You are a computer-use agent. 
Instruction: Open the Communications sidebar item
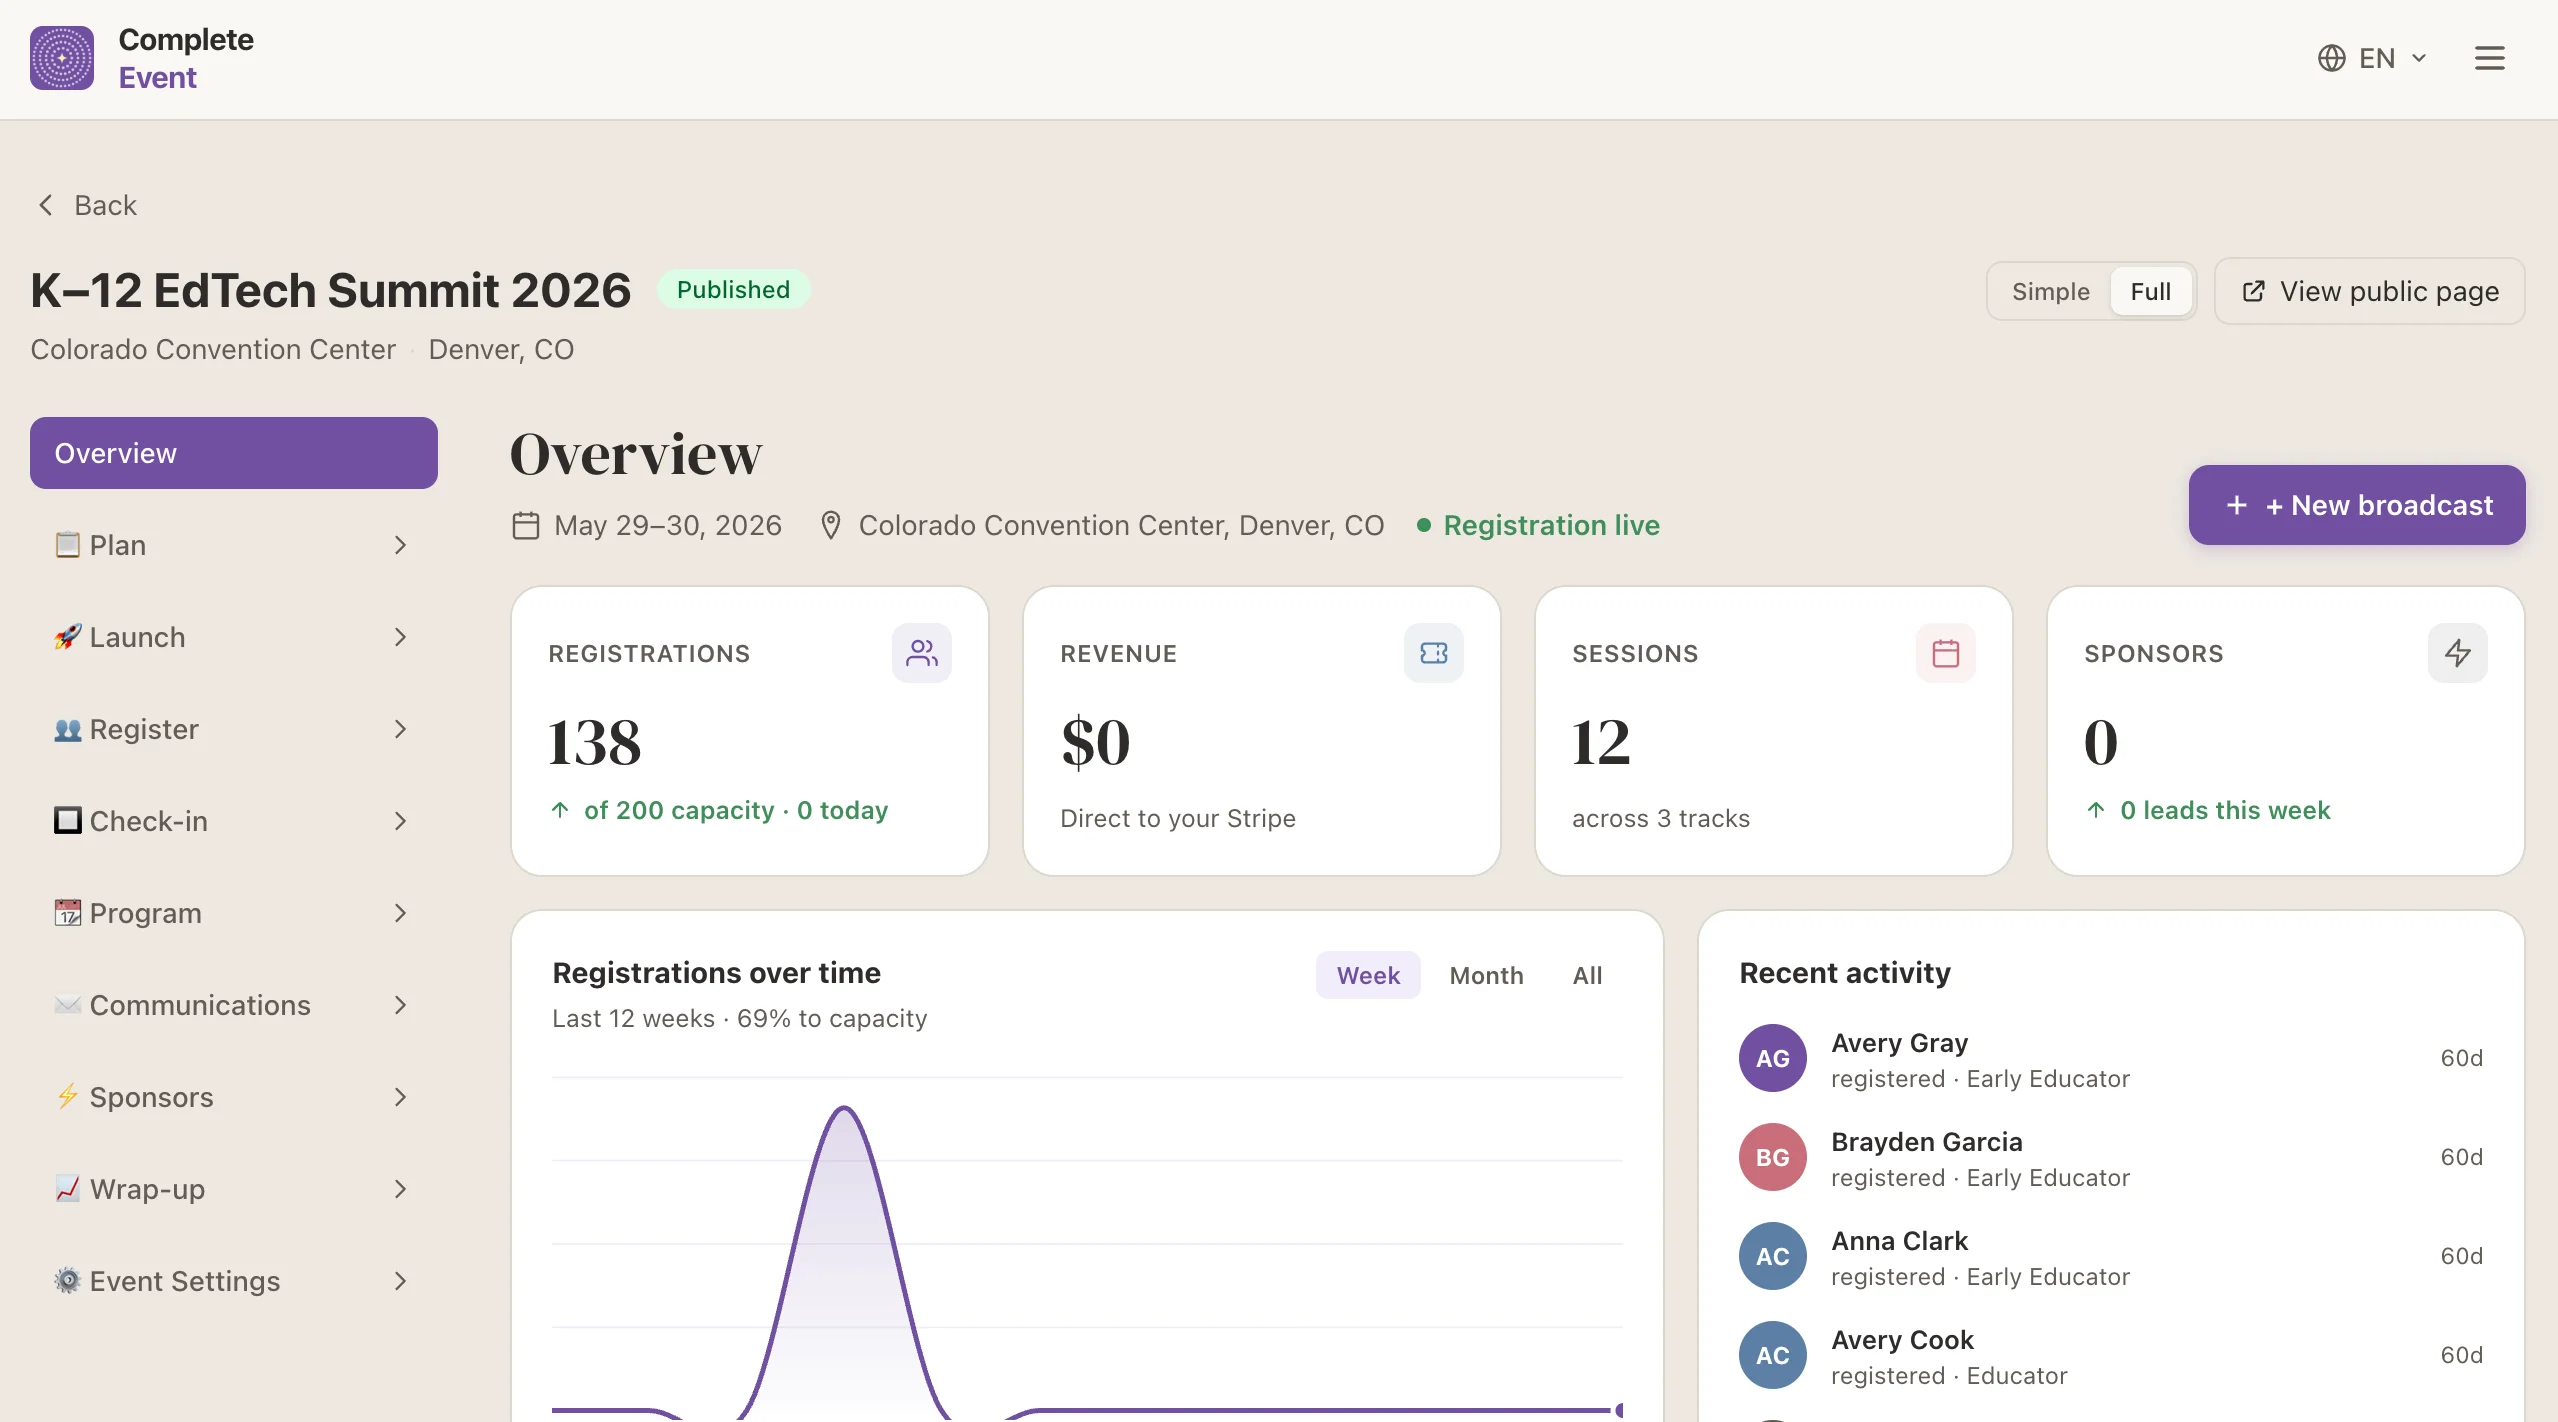point(233,1005)
